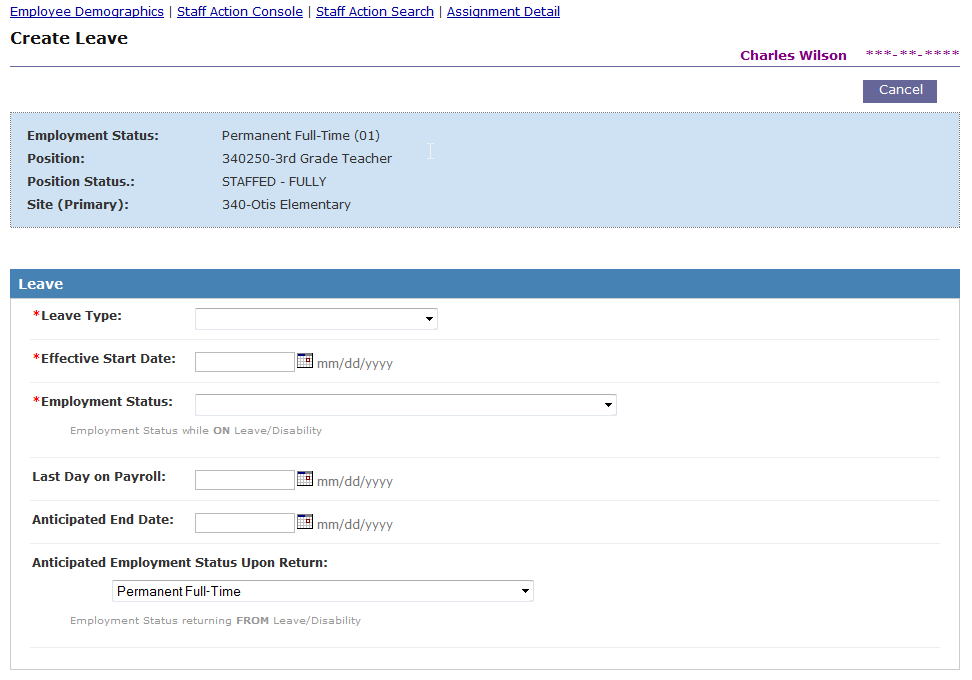This screenshot has height=680, width=972.
Task: Focus the Effective Start Date input field
Action: (x=245, y=362)
